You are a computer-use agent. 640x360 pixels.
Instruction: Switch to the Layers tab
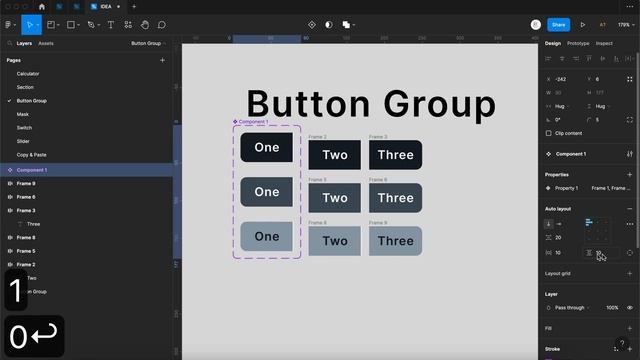click(24, 43)
